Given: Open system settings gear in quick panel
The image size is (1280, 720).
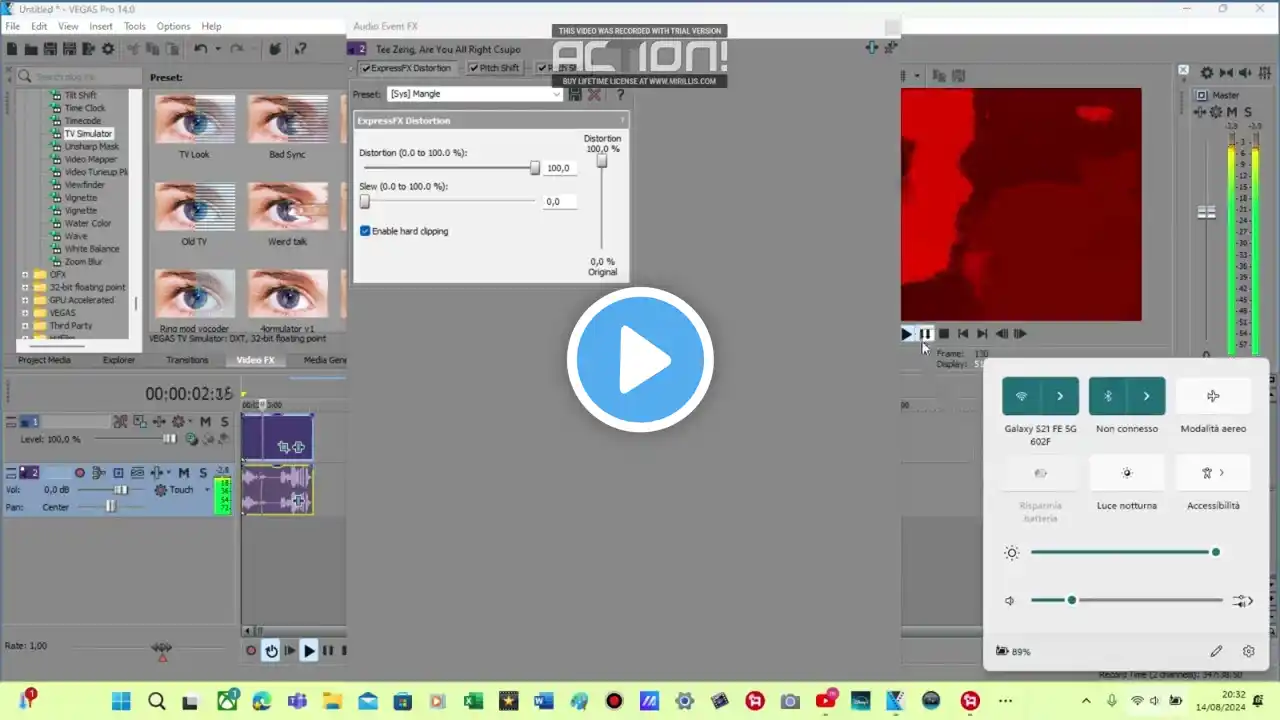Looking at the screenshot, I should click(1249, 651).
